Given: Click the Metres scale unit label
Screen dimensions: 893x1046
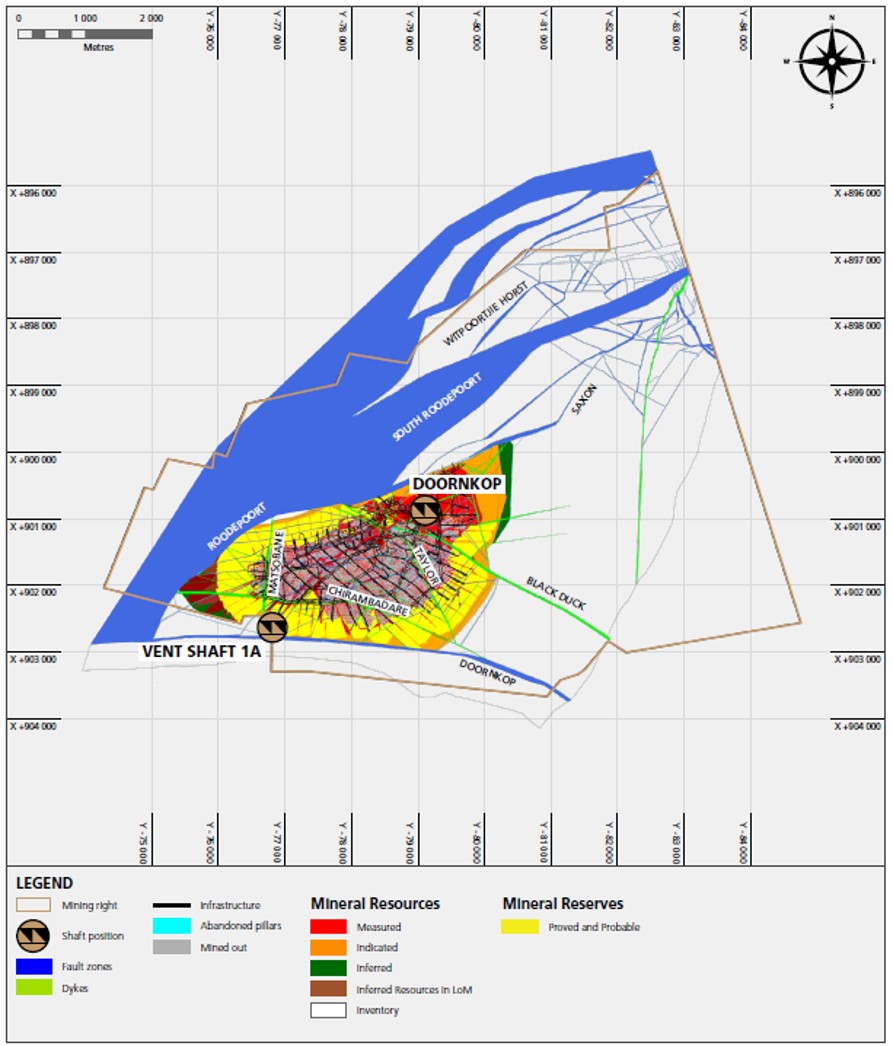Looking at the screenshot, I should [99, 47].
